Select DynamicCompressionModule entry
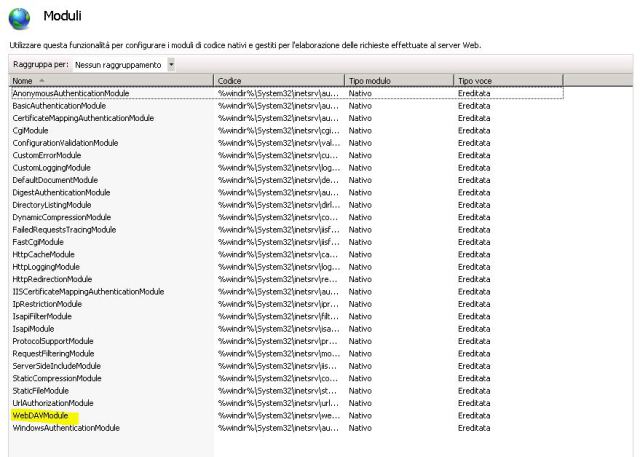Image resolution: width=640 pixels, height=457 pixels. [x=62, y=217]
